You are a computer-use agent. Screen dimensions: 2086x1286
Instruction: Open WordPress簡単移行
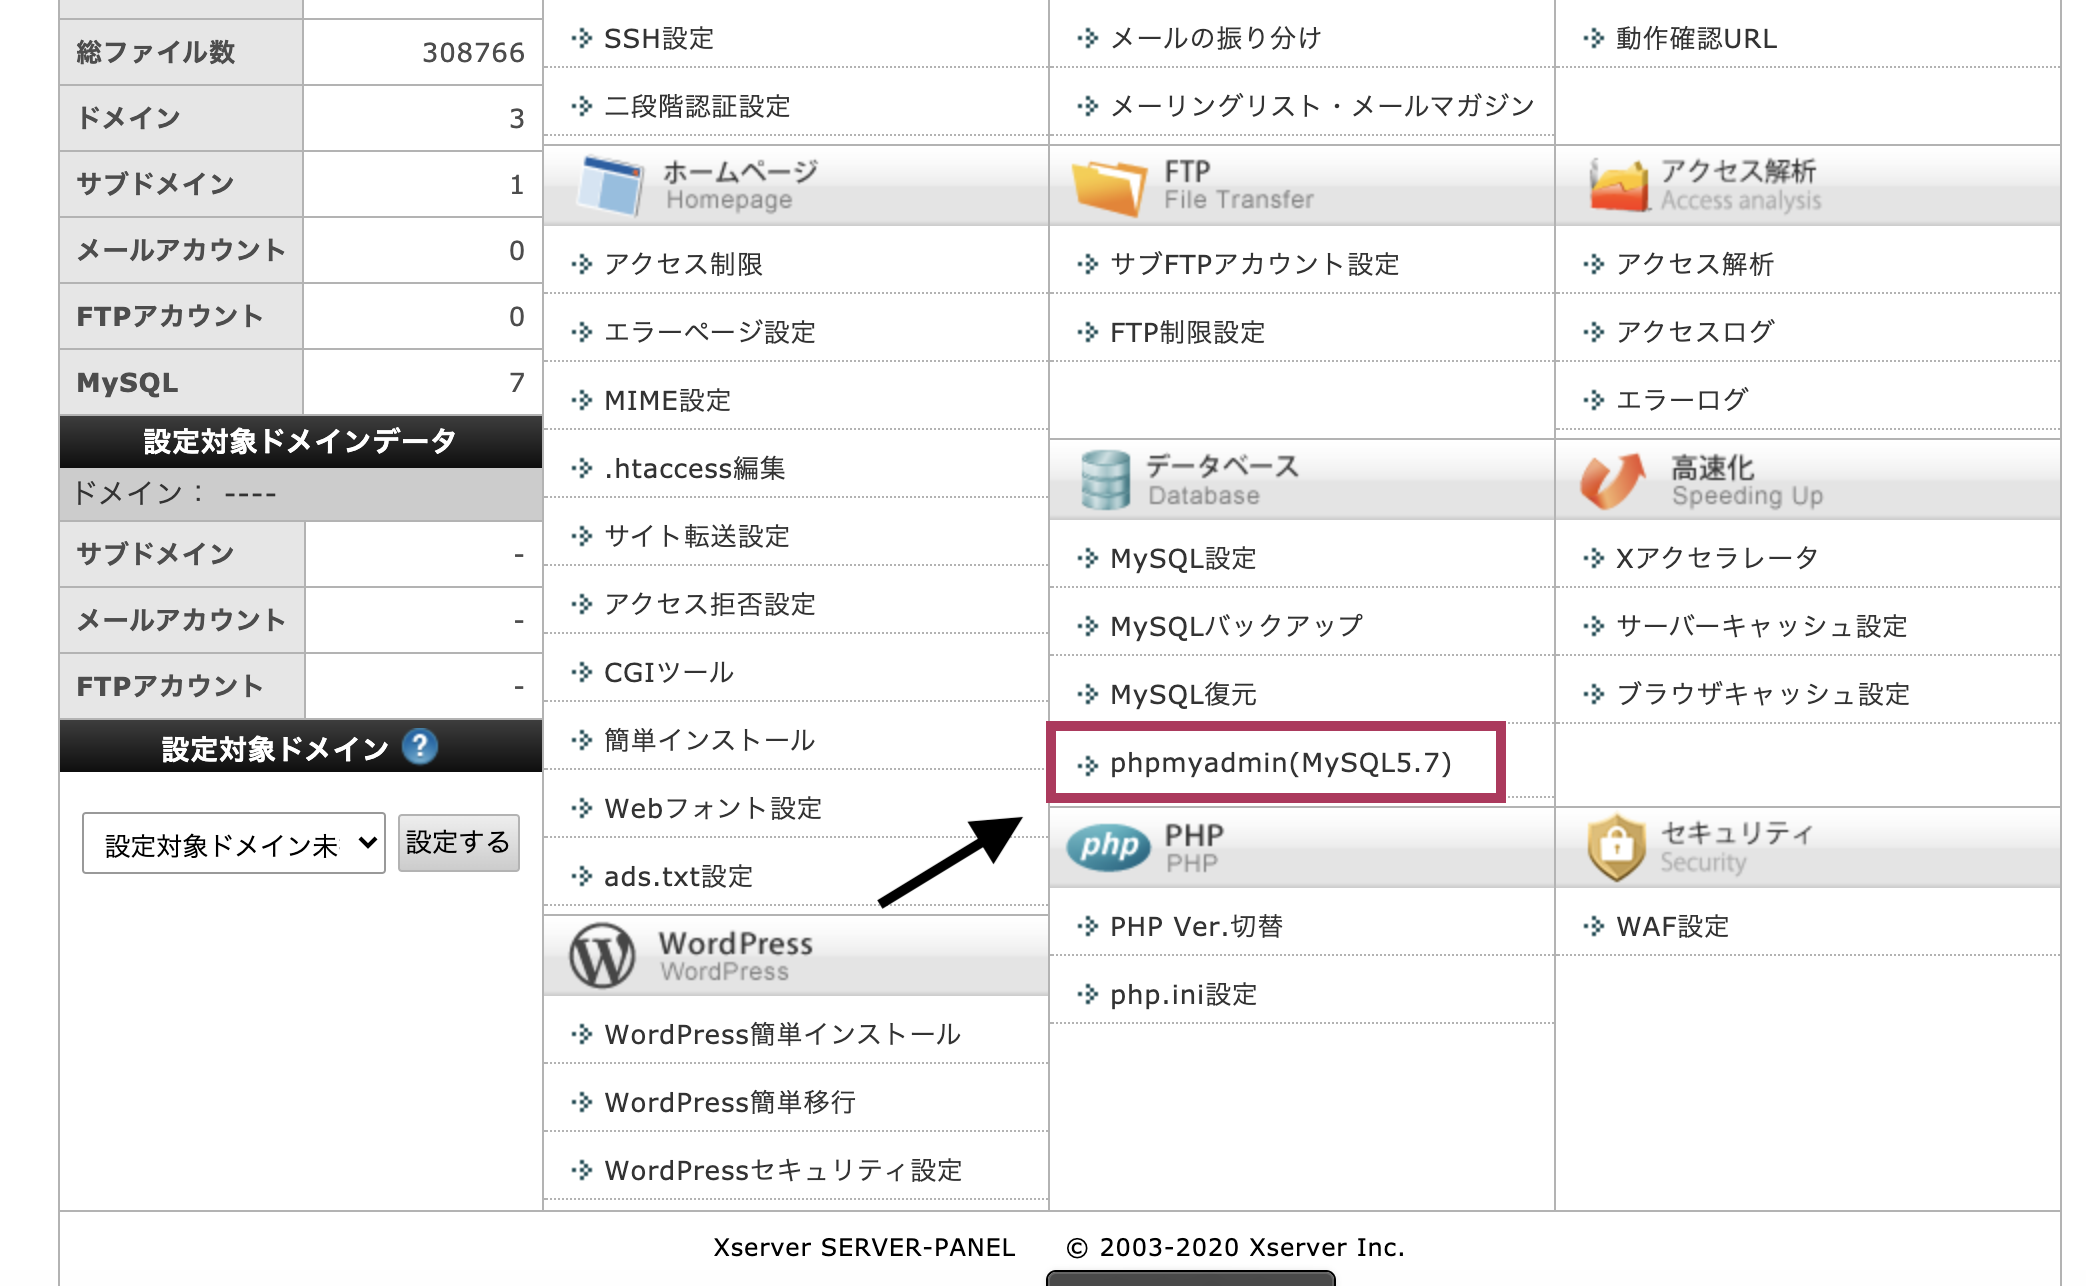(x=730, y=1102)
